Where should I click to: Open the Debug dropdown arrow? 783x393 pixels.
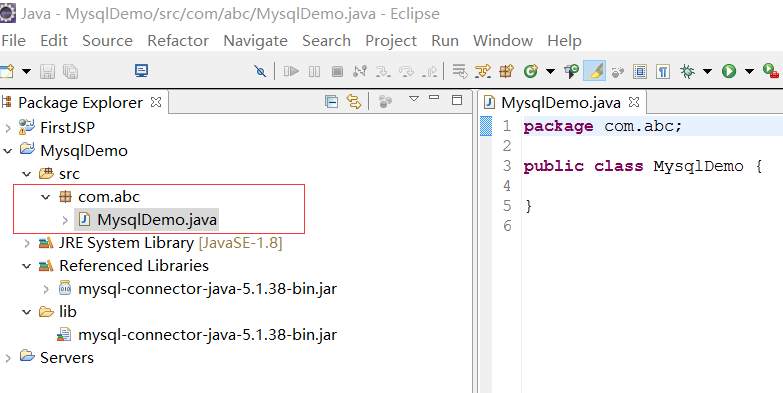pyautogui.click(x=708, y=71)
